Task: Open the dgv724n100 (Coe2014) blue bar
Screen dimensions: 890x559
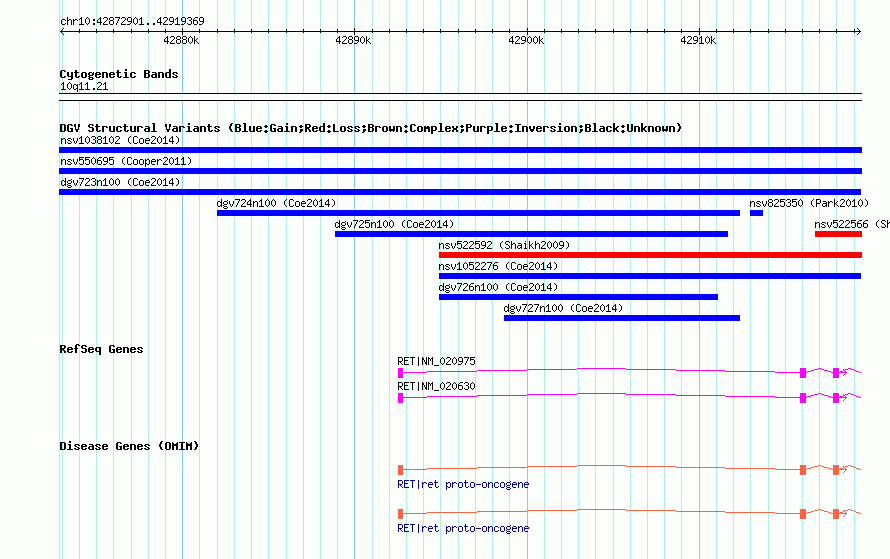Action: tap(478, 213)
